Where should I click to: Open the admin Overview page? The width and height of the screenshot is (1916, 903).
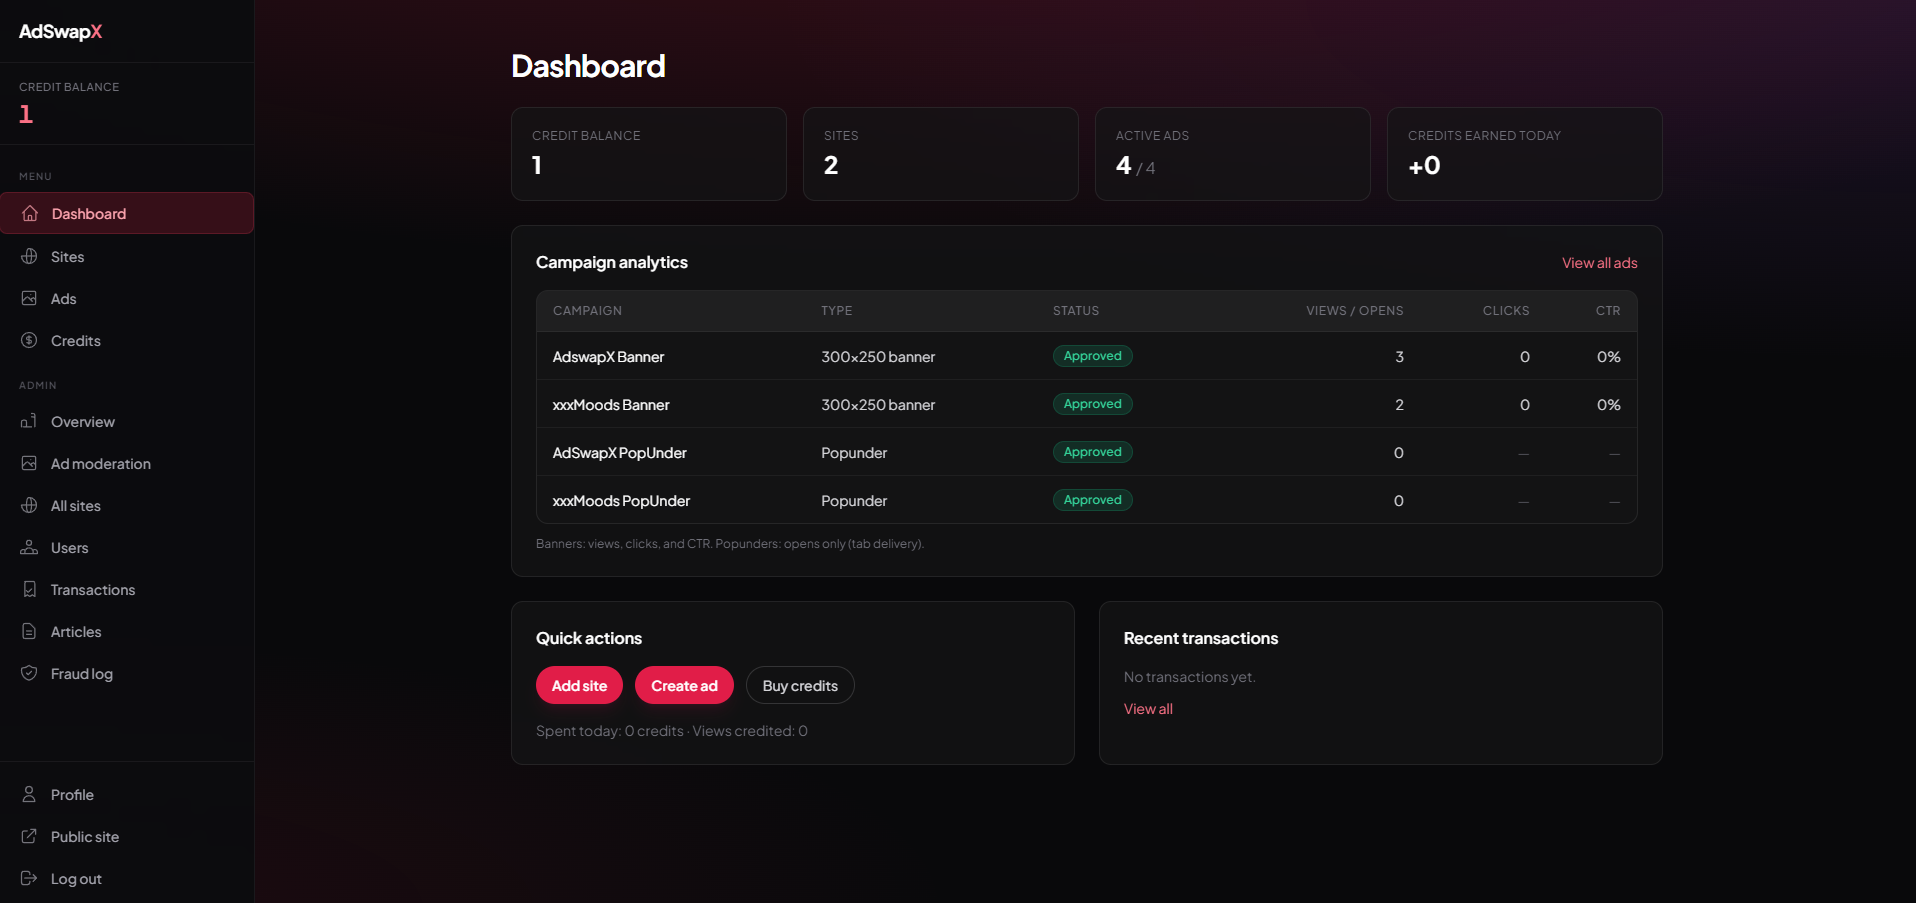pyautogui.click(x=127, y=421)
